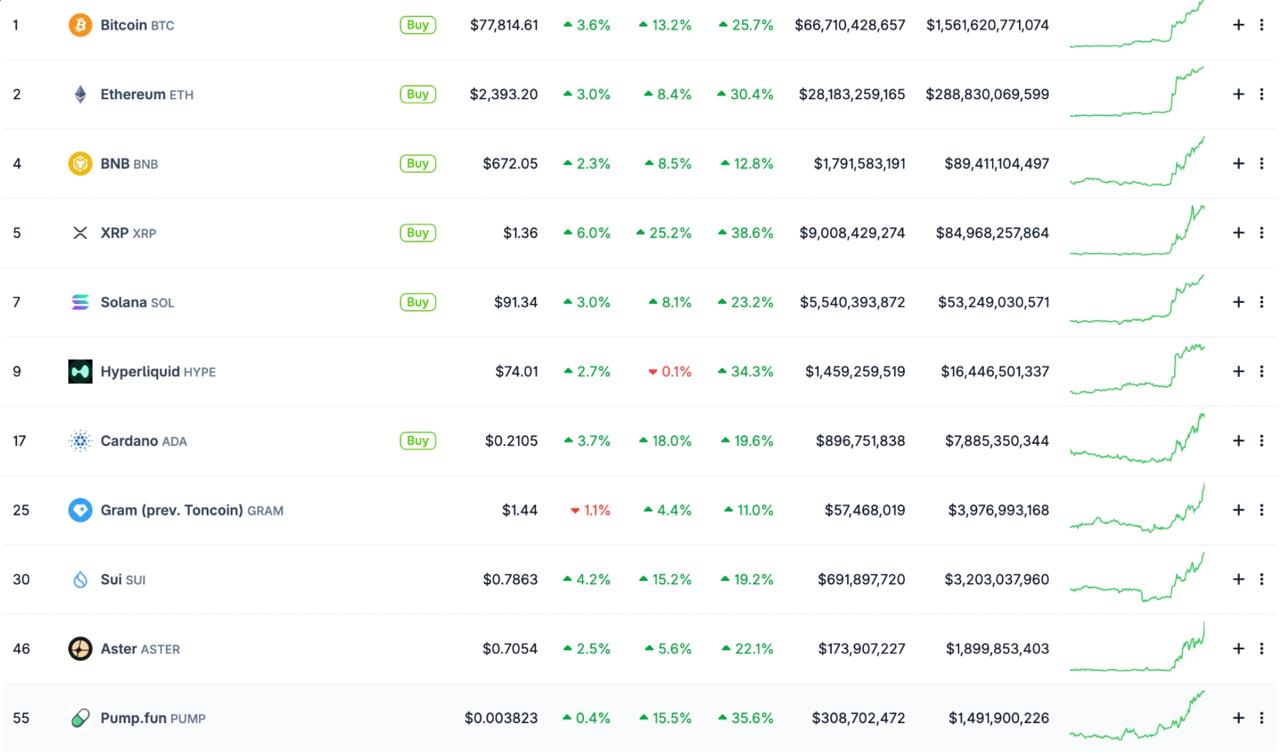Add Sui to watchlist with plus icon
This screenshot has width=1280, height=752.
[1238, 579]
